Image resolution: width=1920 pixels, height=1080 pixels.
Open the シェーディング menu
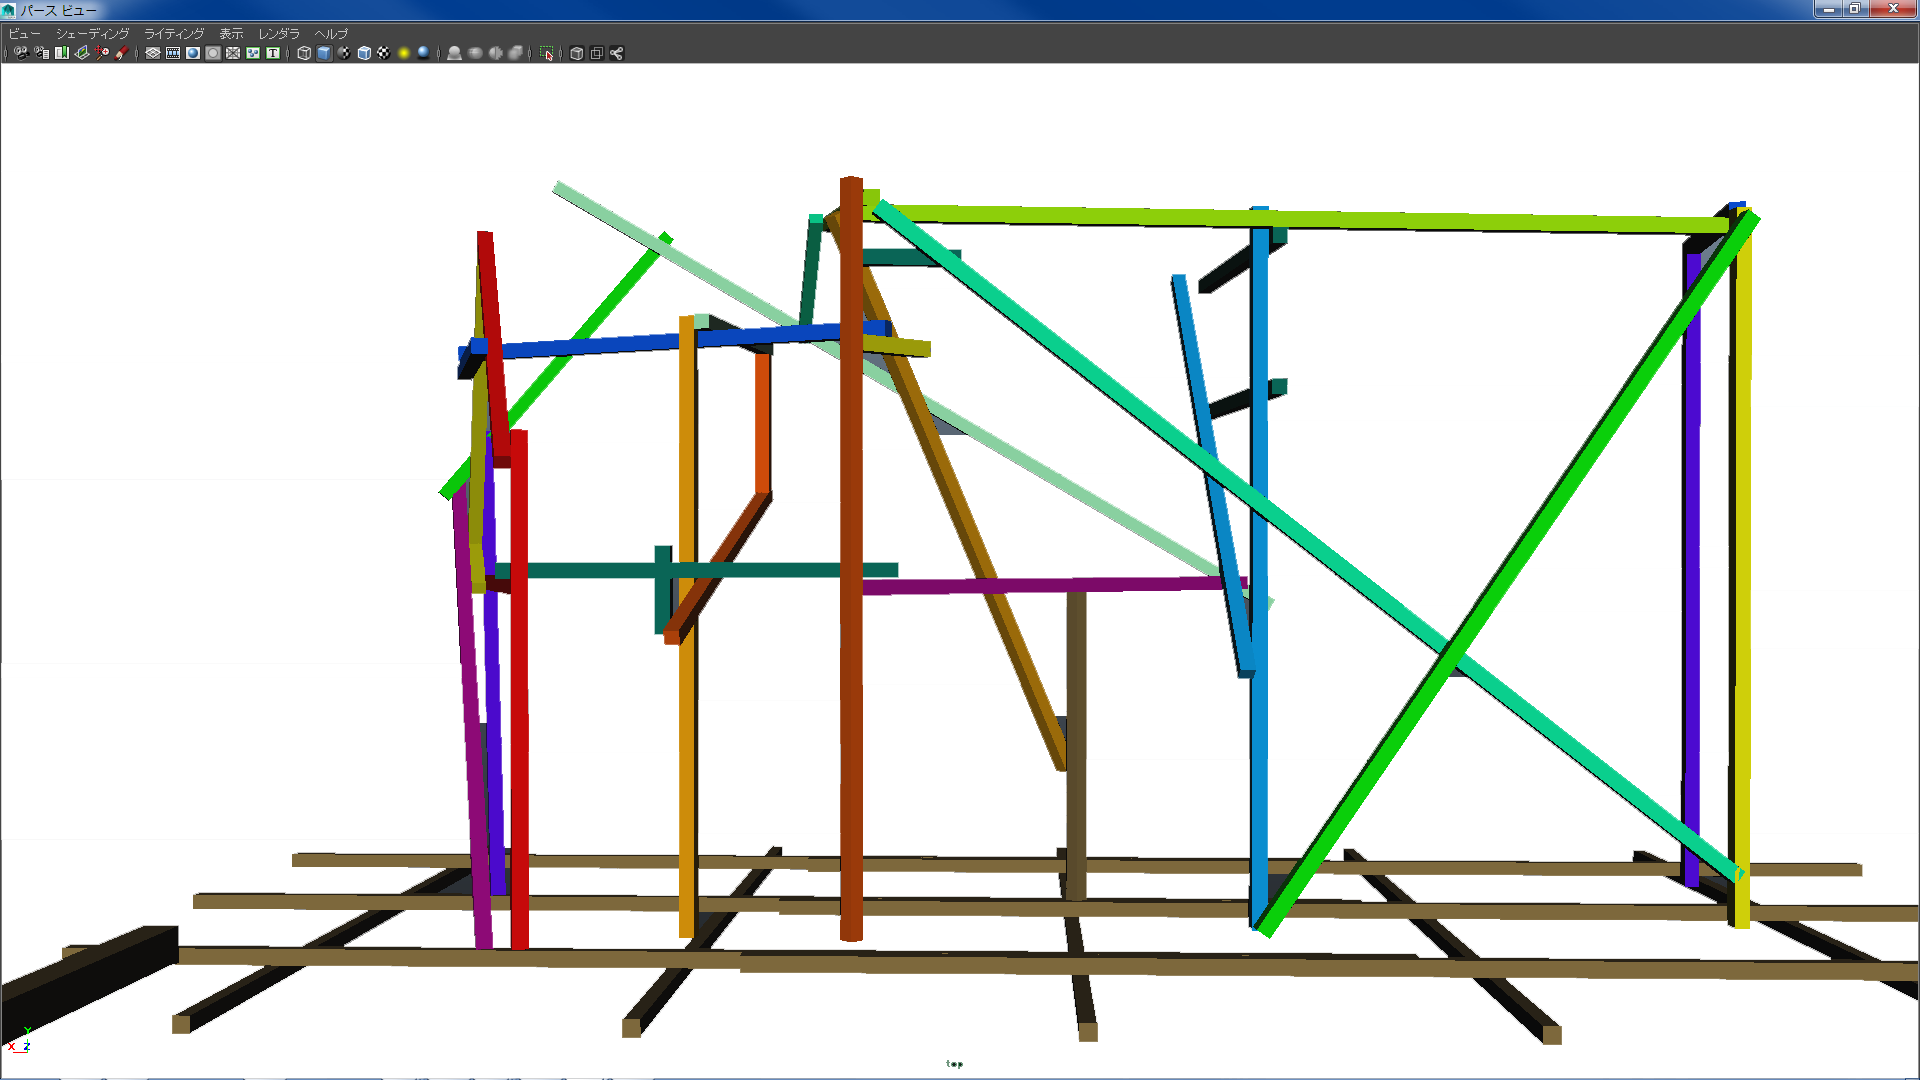(92, 33)
